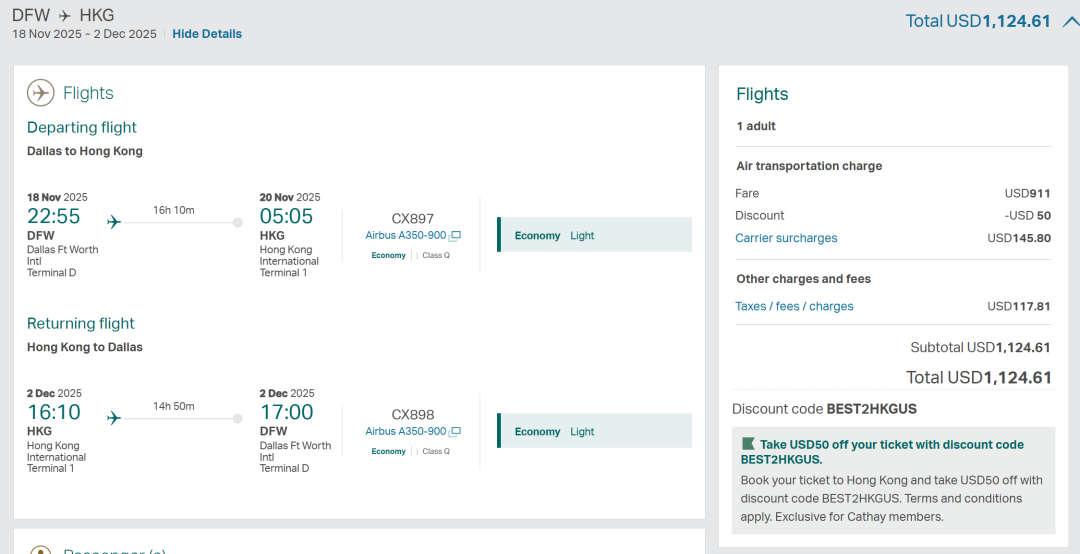1080x554 pixels.
Task: Open Airbus A350-900 aircraft info for CX898
Action: pyautogui.click(x=406, y=432)
